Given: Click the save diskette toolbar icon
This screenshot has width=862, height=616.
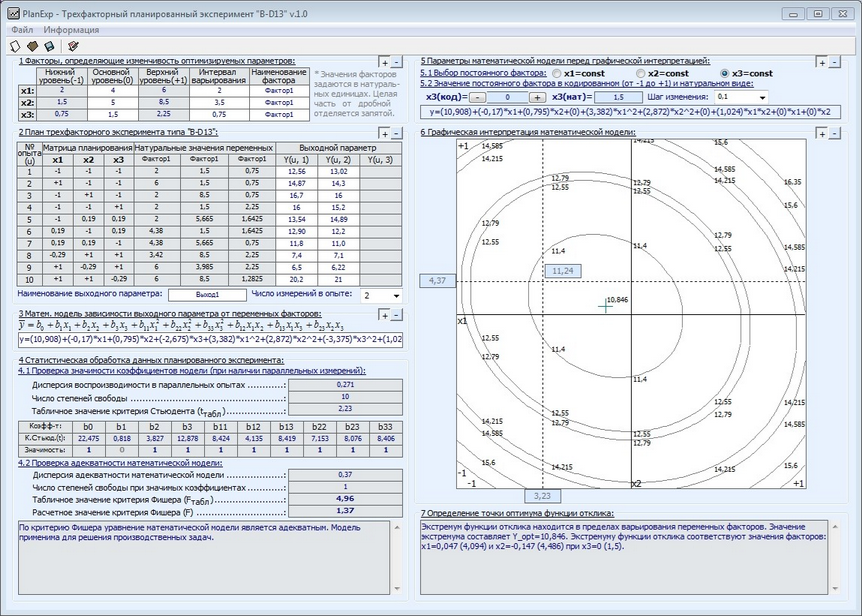Looking at the screenshot, I should (x=47, y=46).
